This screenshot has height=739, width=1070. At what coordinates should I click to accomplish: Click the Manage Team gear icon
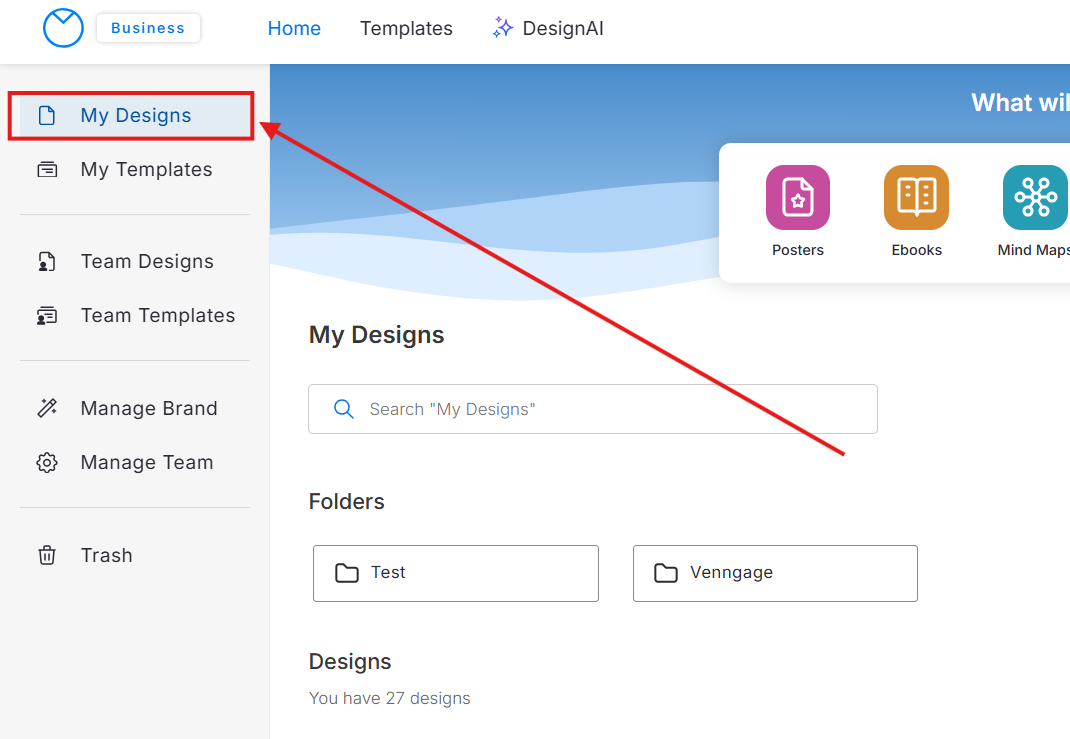coord(47,462)
